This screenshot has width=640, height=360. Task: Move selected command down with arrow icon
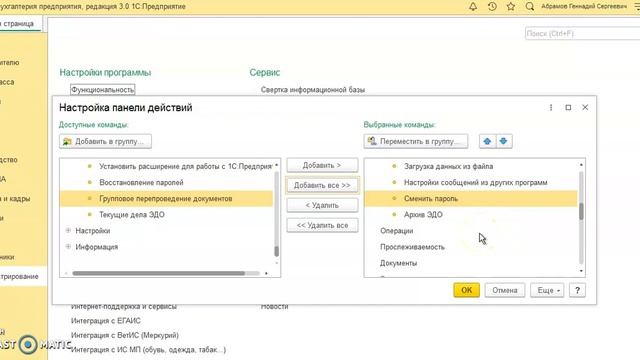point(504,141)
